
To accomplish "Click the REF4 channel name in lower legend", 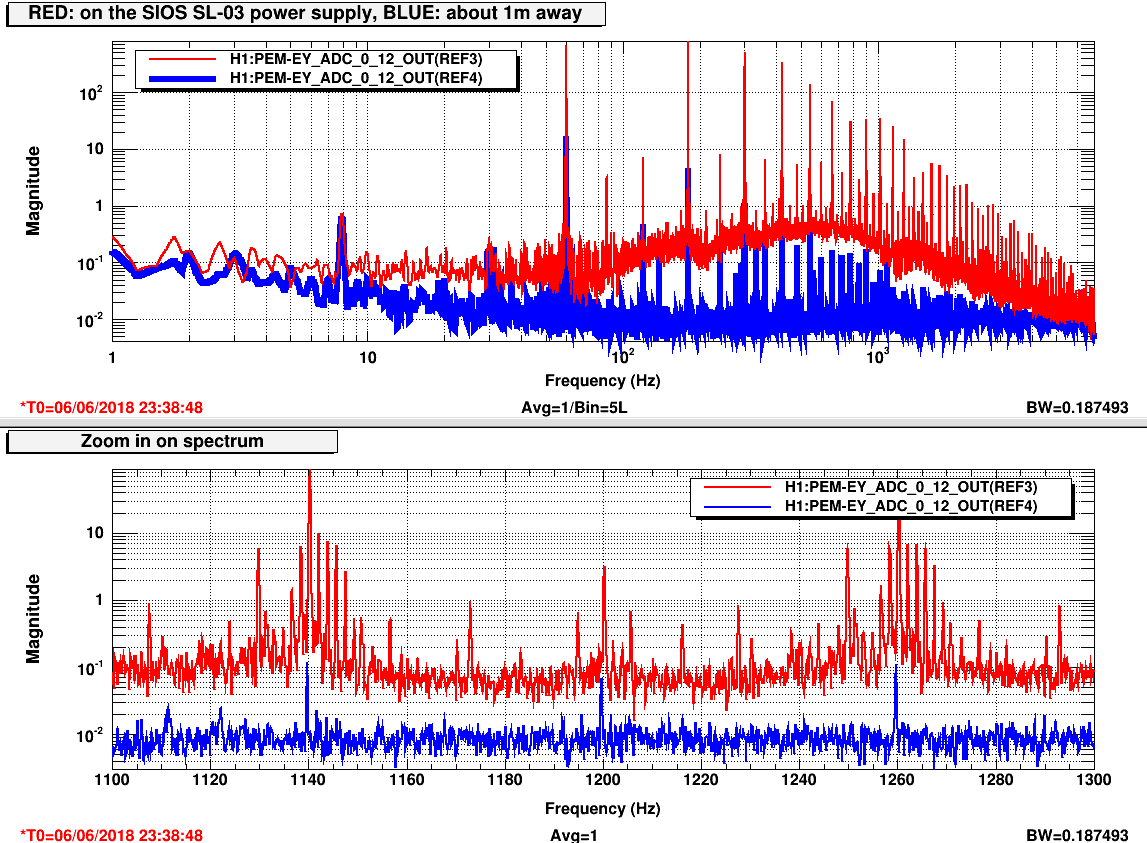I will click(911, 506).
